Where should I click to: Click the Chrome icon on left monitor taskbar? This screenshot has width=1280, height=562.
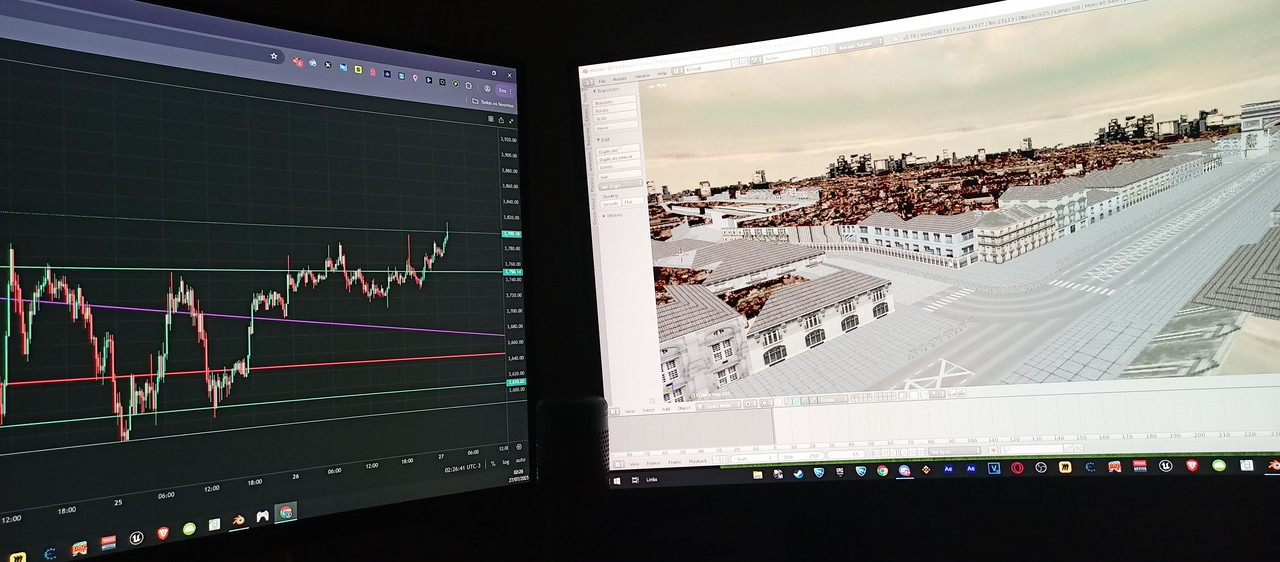pos(286,512)
